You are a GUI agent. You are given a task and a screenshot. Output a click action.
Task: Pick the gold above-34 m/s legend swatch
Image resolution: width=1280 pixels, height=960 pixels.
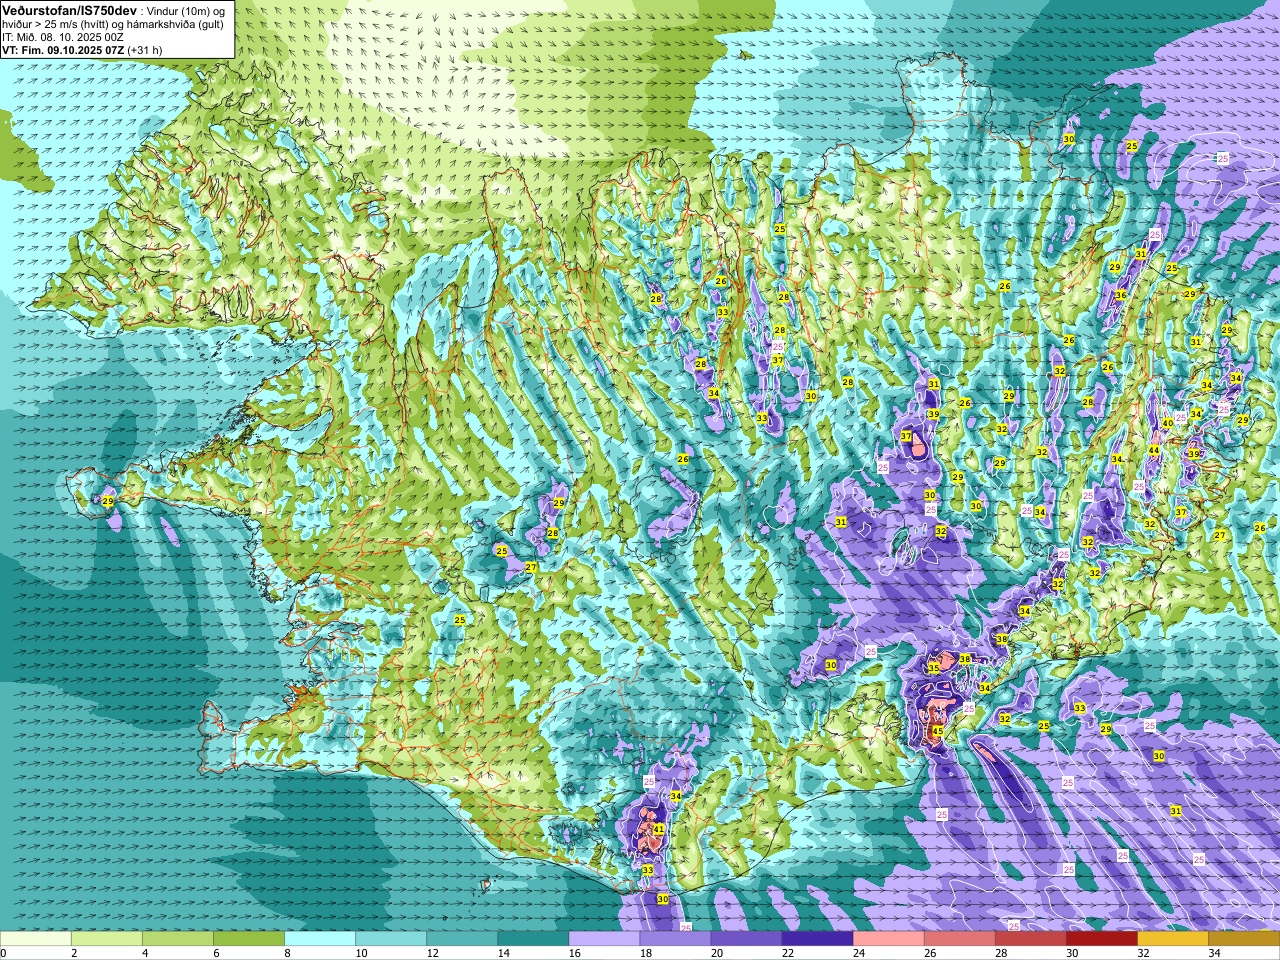click(1243, 939)
